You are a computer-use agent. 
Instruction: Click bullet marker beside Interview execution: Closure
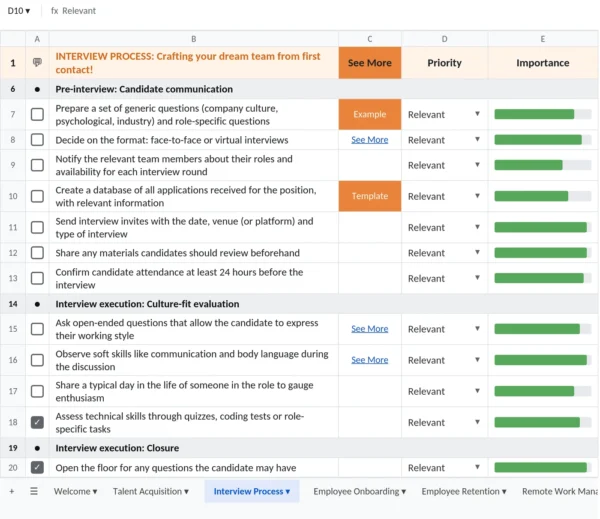(x=37, y=448)
